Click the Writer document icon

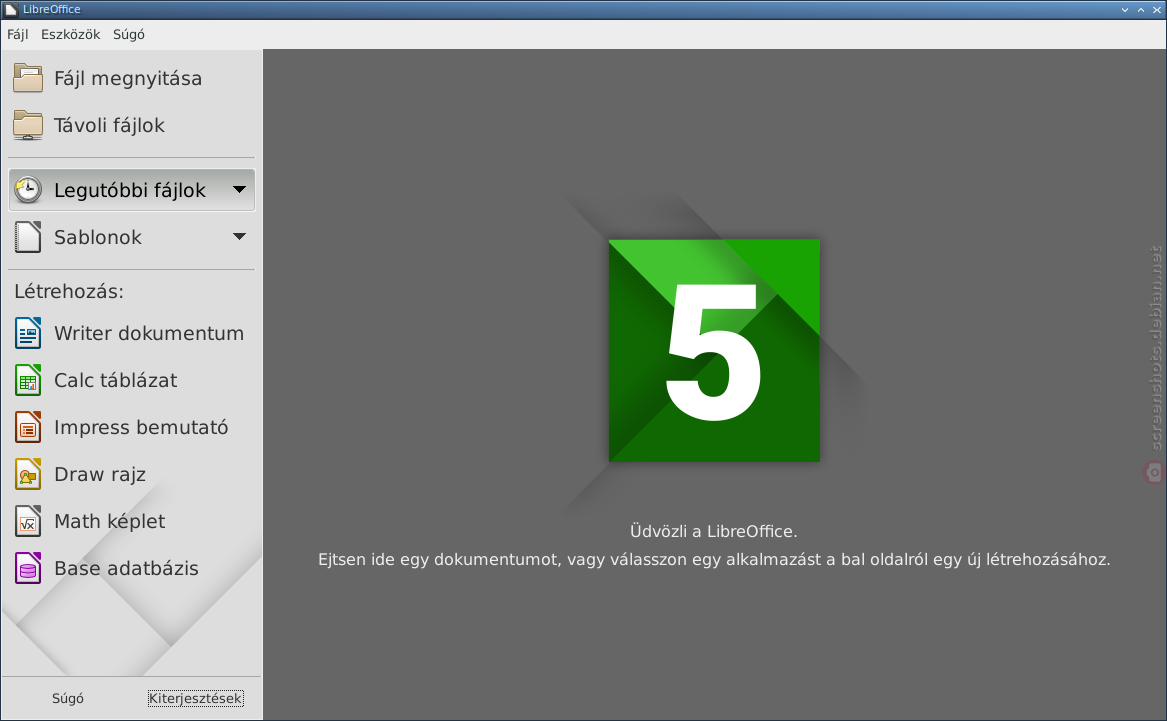pos(28,333)
